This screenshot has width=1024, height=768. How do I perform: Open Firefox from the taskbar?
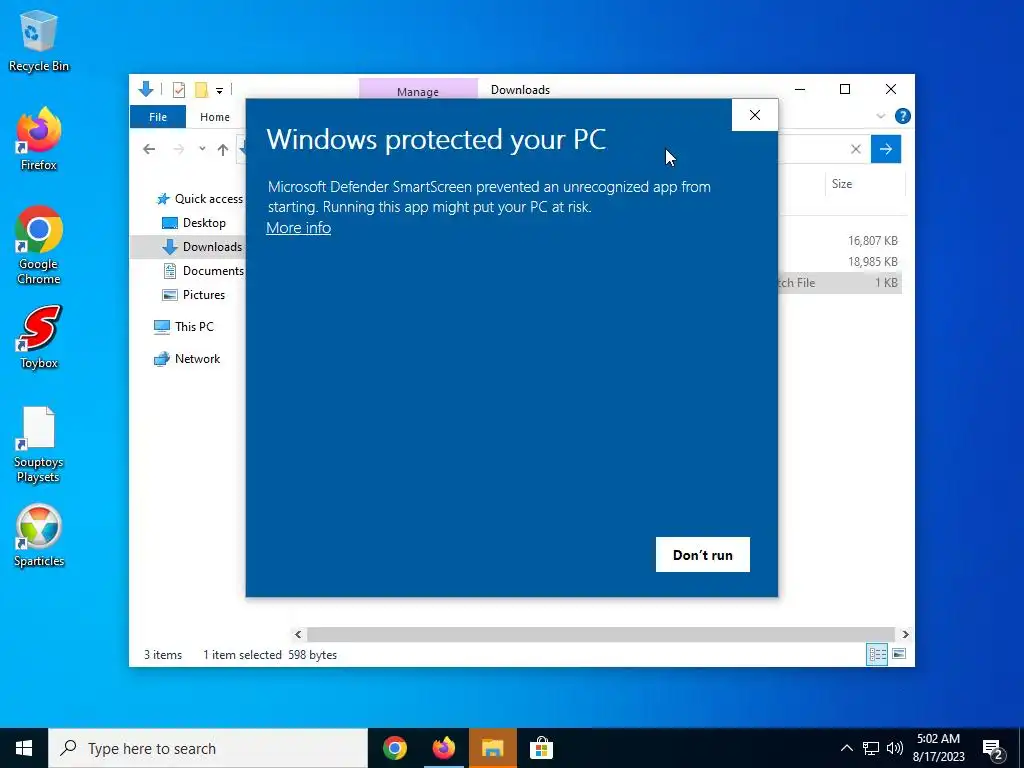coord(444,748)
